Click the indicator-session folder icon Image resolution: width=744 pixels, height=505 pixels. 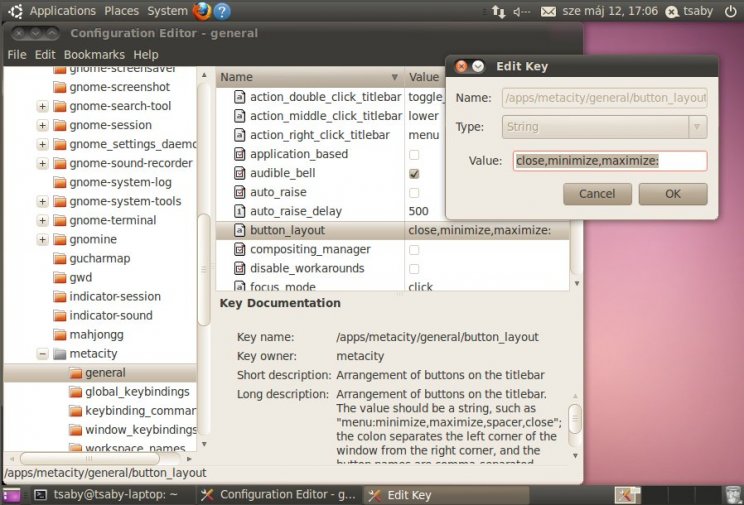click(x=60, y=297)
